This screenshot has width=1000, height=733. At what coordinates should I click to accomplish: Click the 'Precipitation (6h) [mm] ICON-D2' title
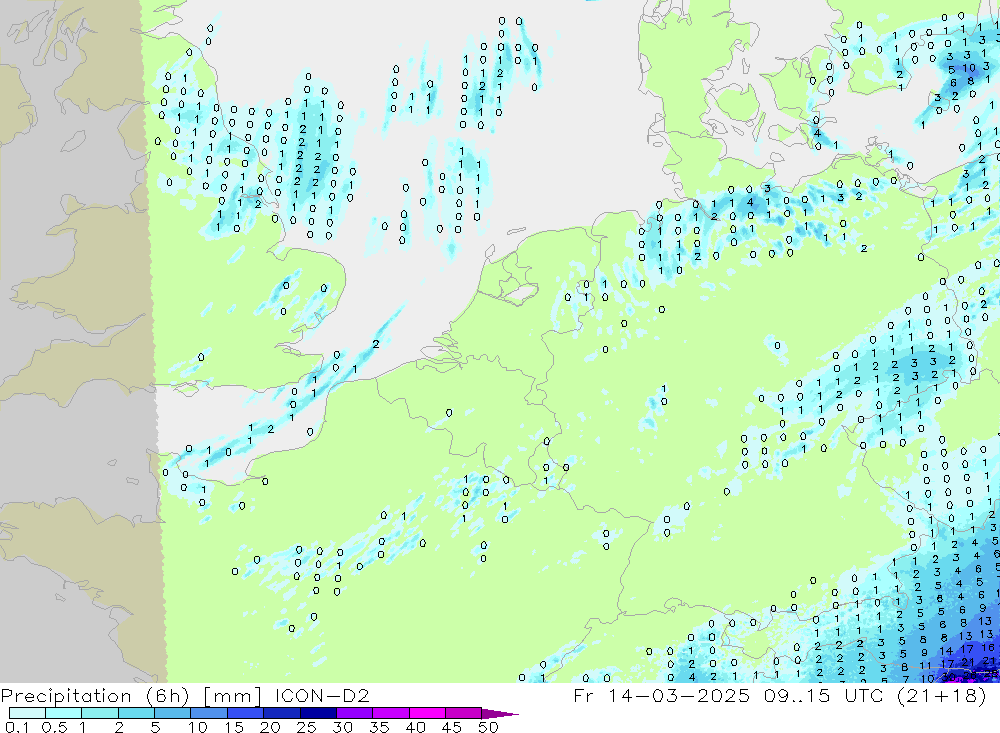[x=185, y=696]
